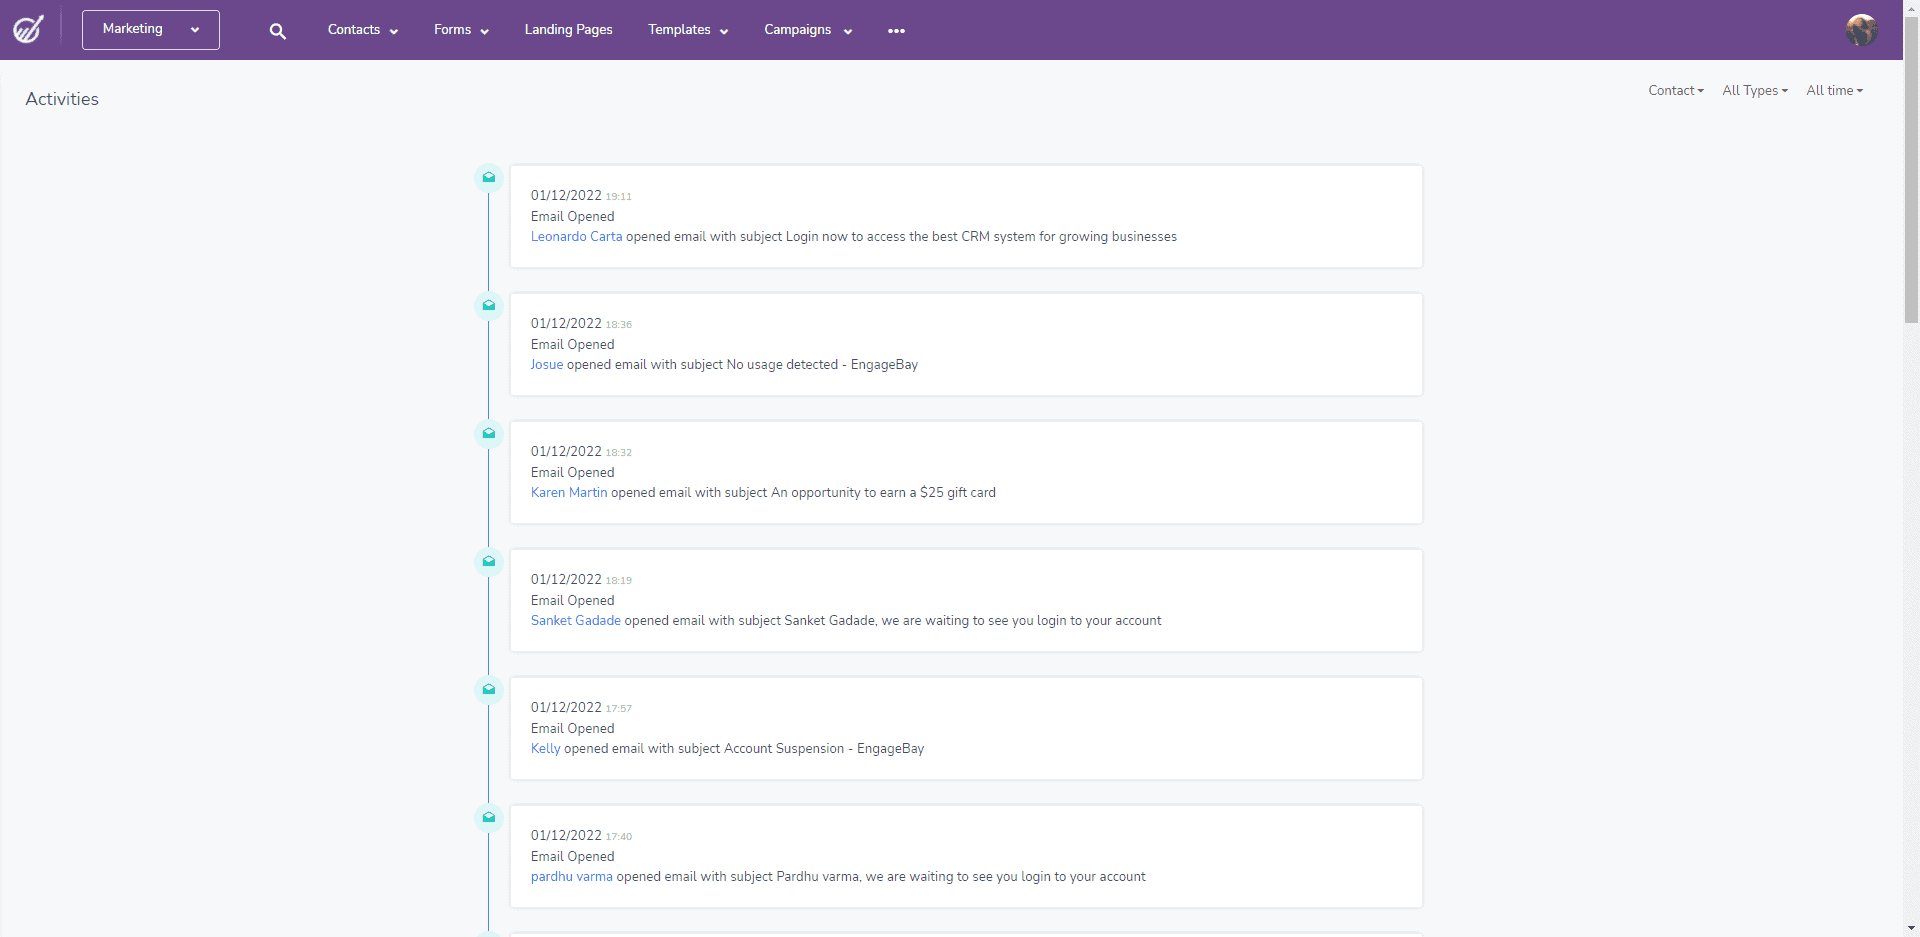Open the user profile avatar
Image resolution: width=1920 pixels, height=937 pixels.
coord(1861,30)
